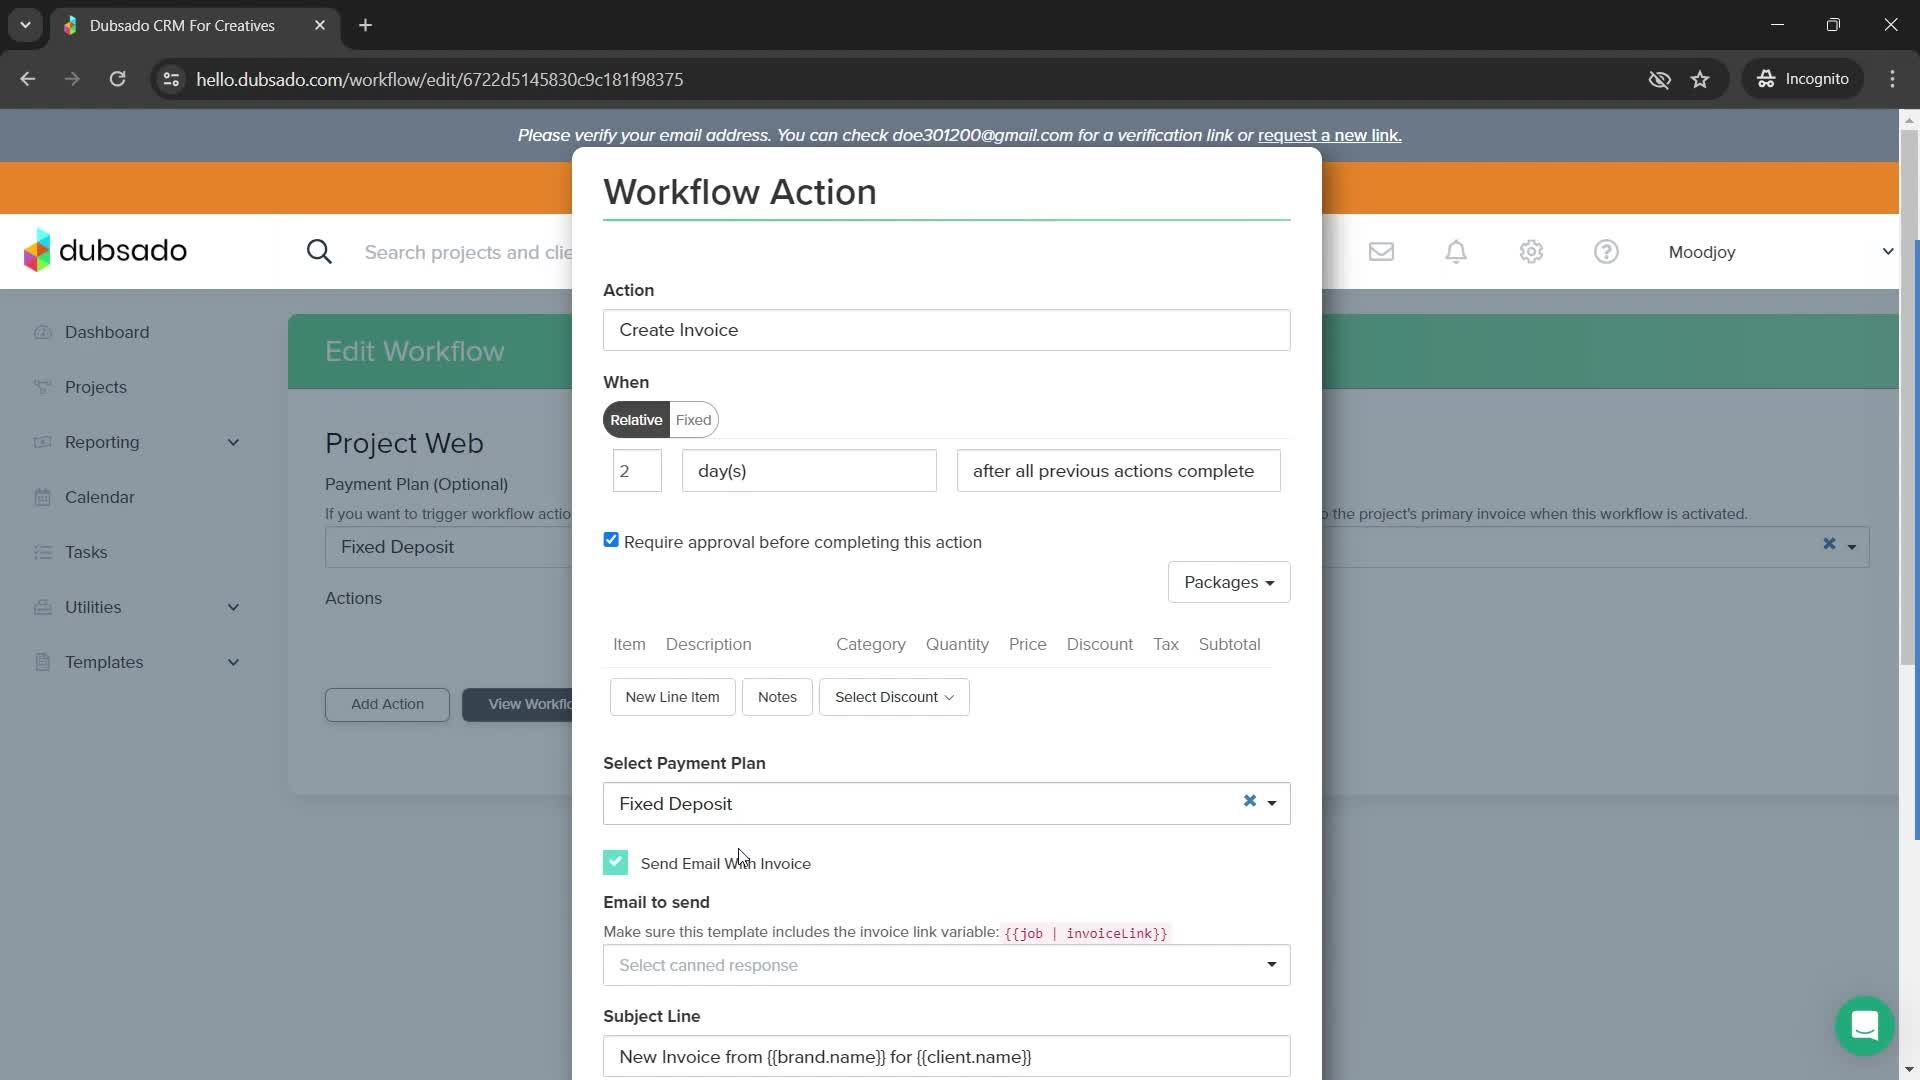Click the Add Action button
Image resolution: width=1920 pixels, height=1080 pixels.
click(387, 704)
